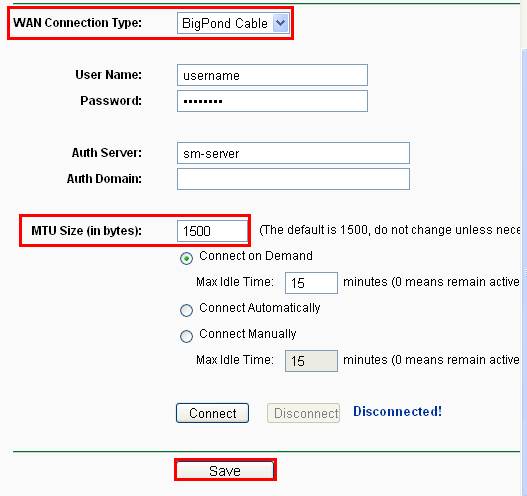
Task: Click the Disconnected! status text
Action: tap(397, 411)
